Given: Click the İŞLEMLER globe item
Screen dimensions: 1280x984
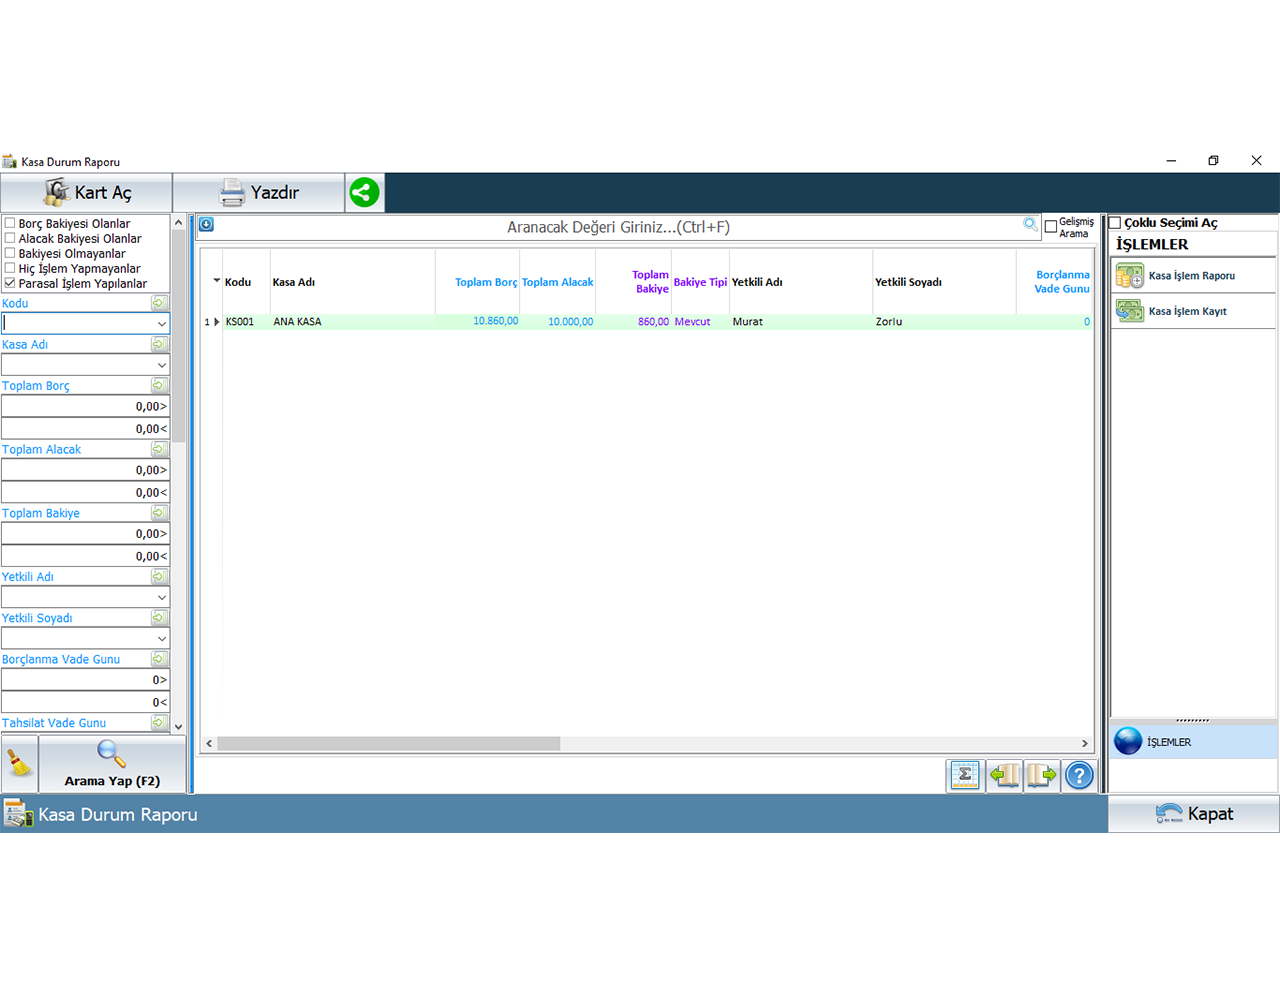Looking at the screenshot, I should coord(1194,742).
